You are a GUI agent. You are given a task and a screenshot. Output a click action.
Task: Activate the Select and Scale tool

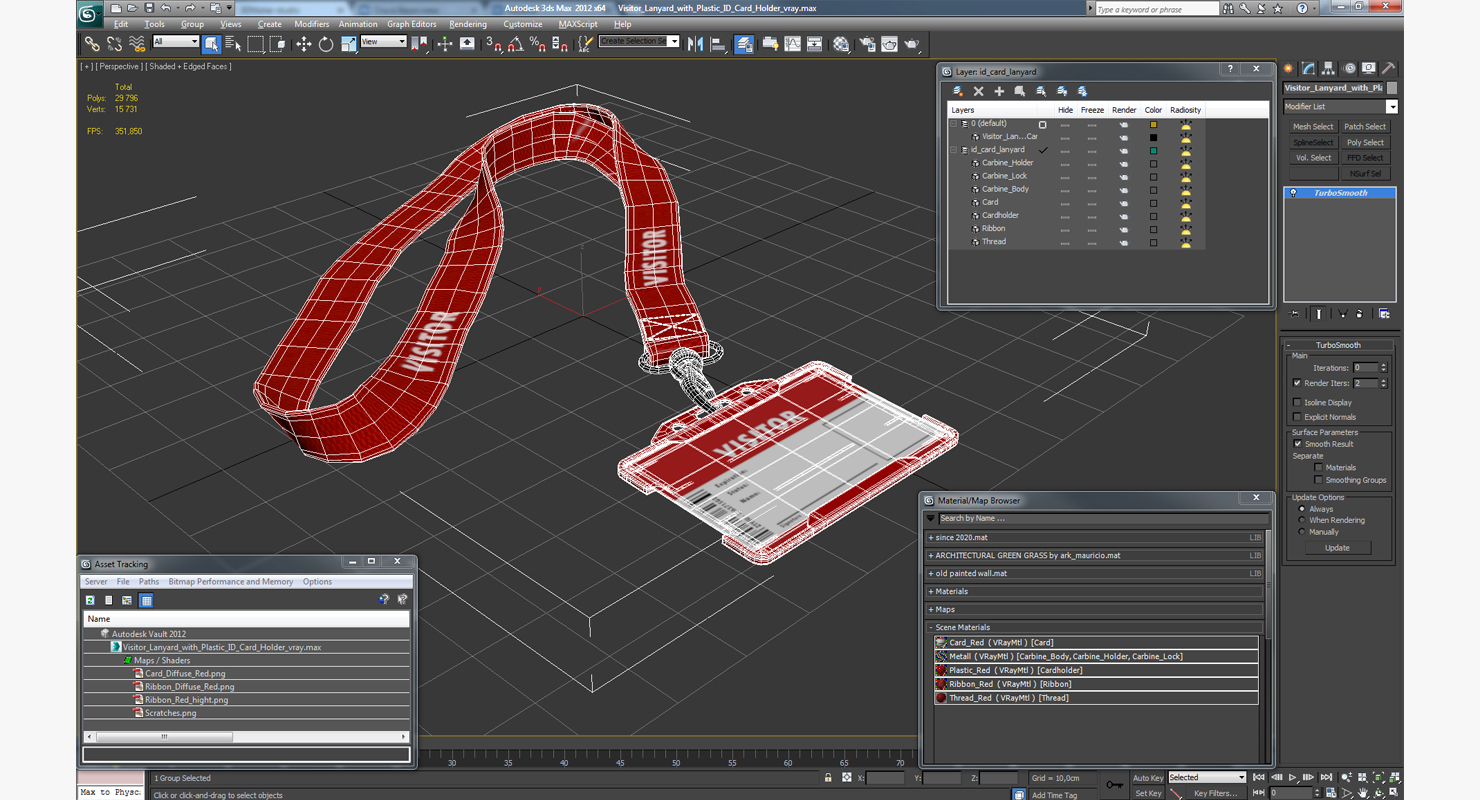348,44
